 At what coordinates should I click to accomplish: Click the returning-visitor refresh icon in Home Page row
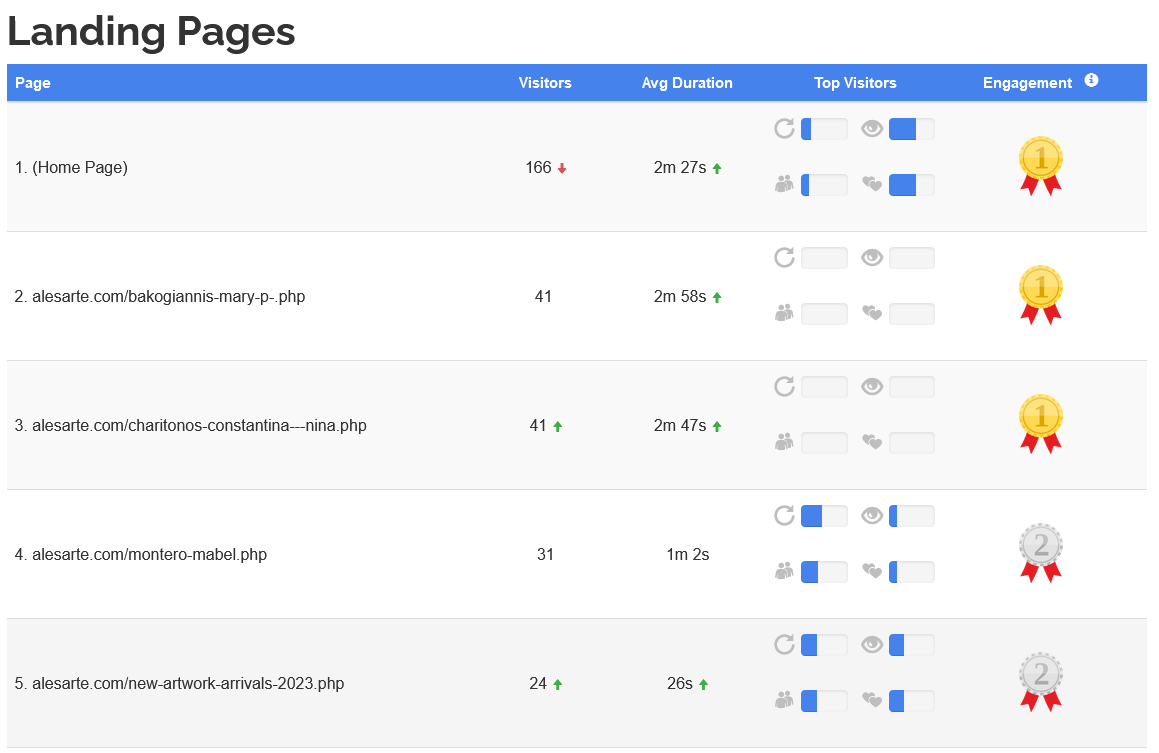(784, 129)
